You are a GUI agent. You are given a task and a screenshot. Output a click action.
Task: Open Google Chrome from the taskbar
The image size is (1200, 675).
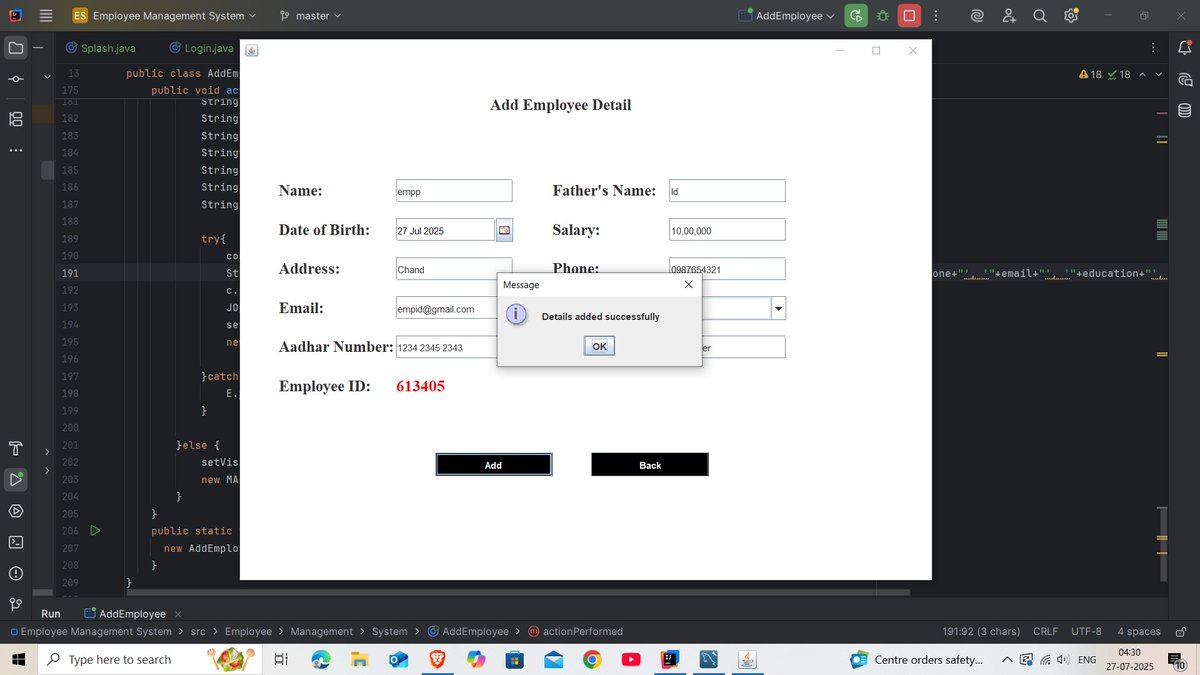coord(592,660)
